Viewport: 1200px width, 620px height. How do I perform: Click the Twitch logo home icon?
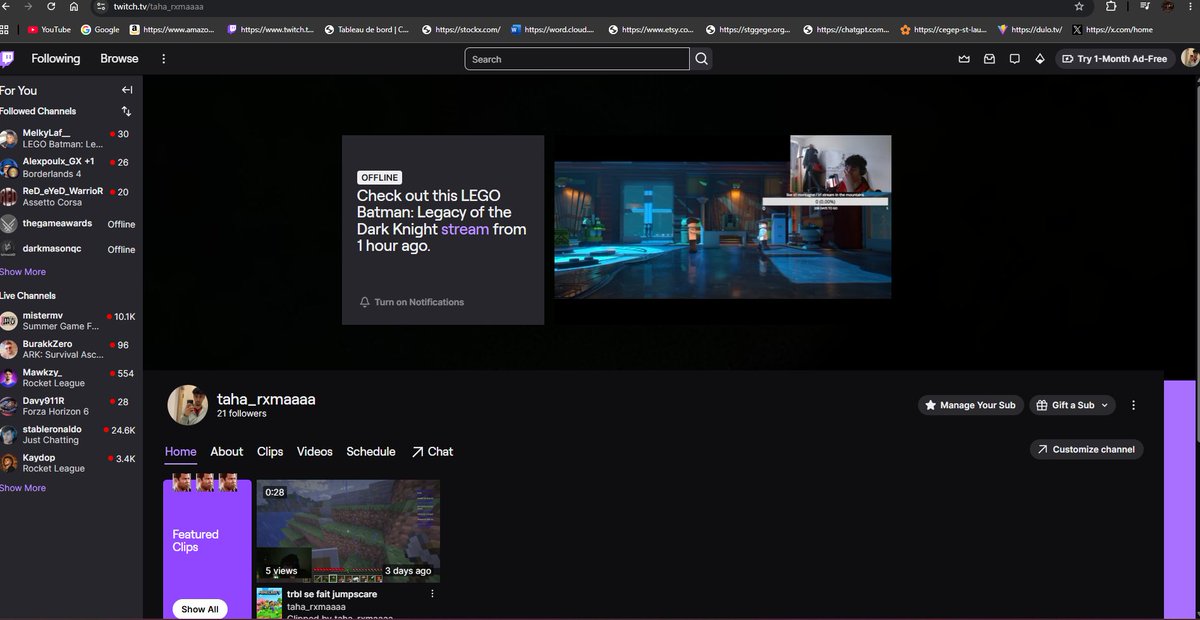[7, 59]
